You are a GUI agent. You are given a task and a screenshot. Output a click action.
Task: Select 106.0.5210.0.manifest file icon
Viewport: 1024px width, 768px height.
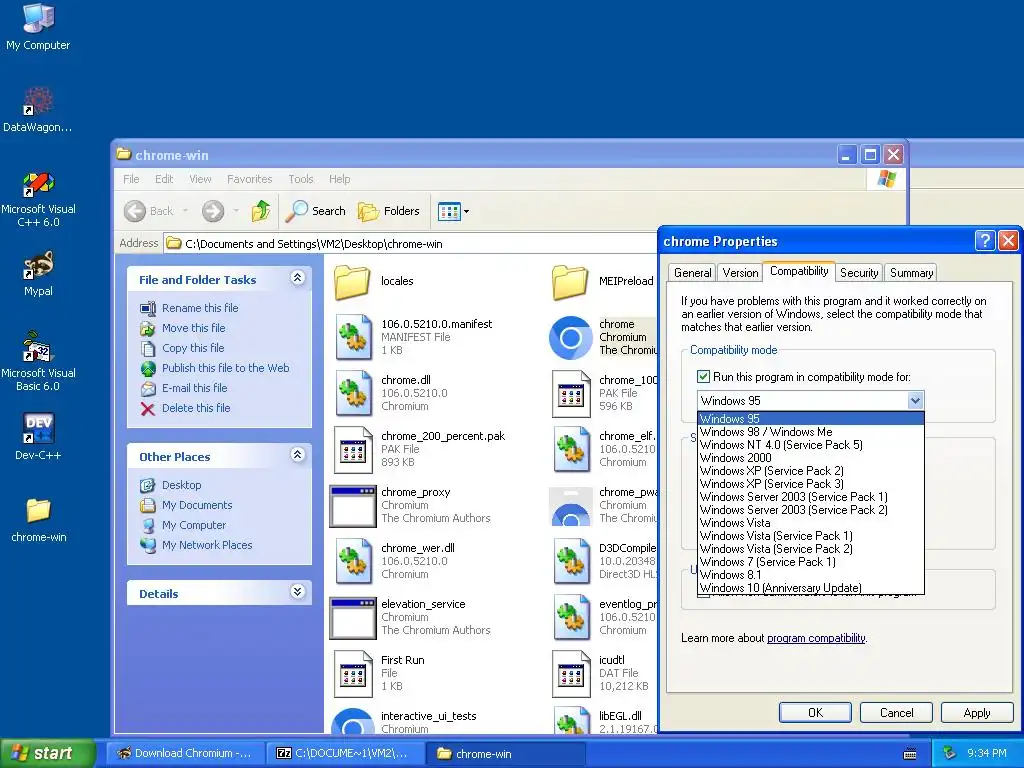point(354,337)
